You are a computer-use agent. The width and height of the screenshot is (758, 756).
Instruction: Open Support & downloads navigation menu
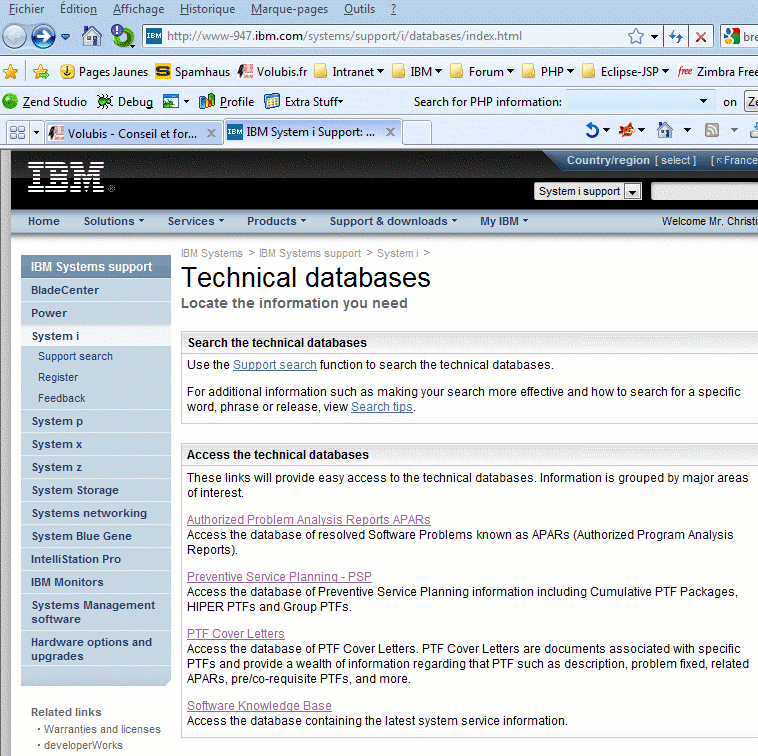click(394, 221)
